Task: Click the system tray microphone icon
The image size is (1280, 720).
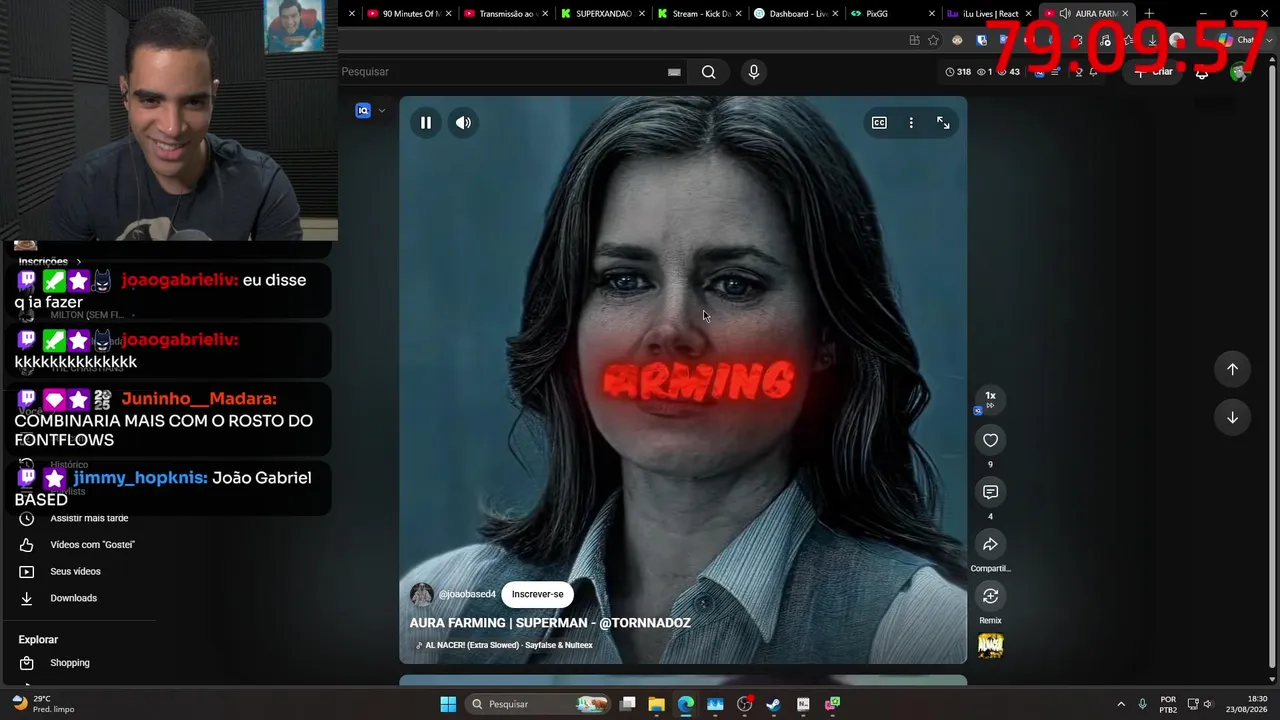Action: (1142, 704)
